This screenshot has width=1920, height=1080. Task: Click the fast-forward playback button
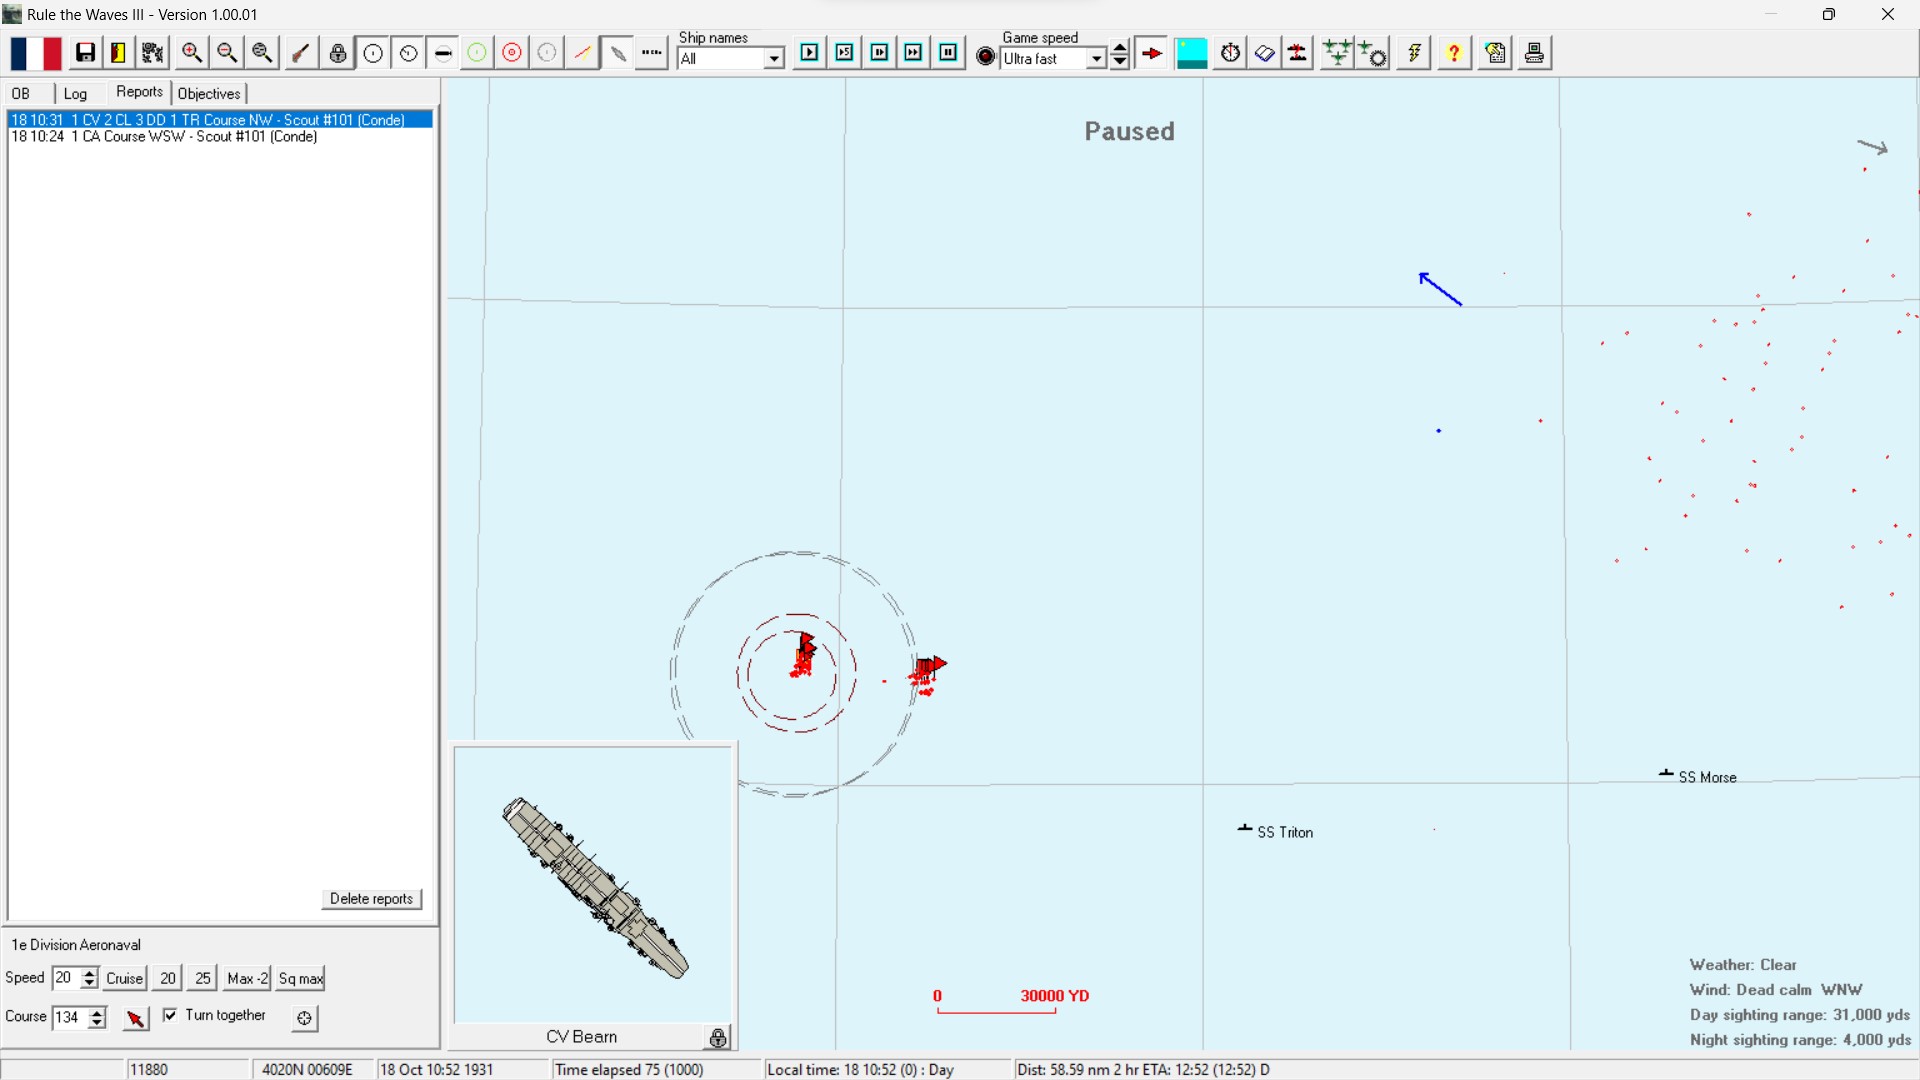point(914,53)
